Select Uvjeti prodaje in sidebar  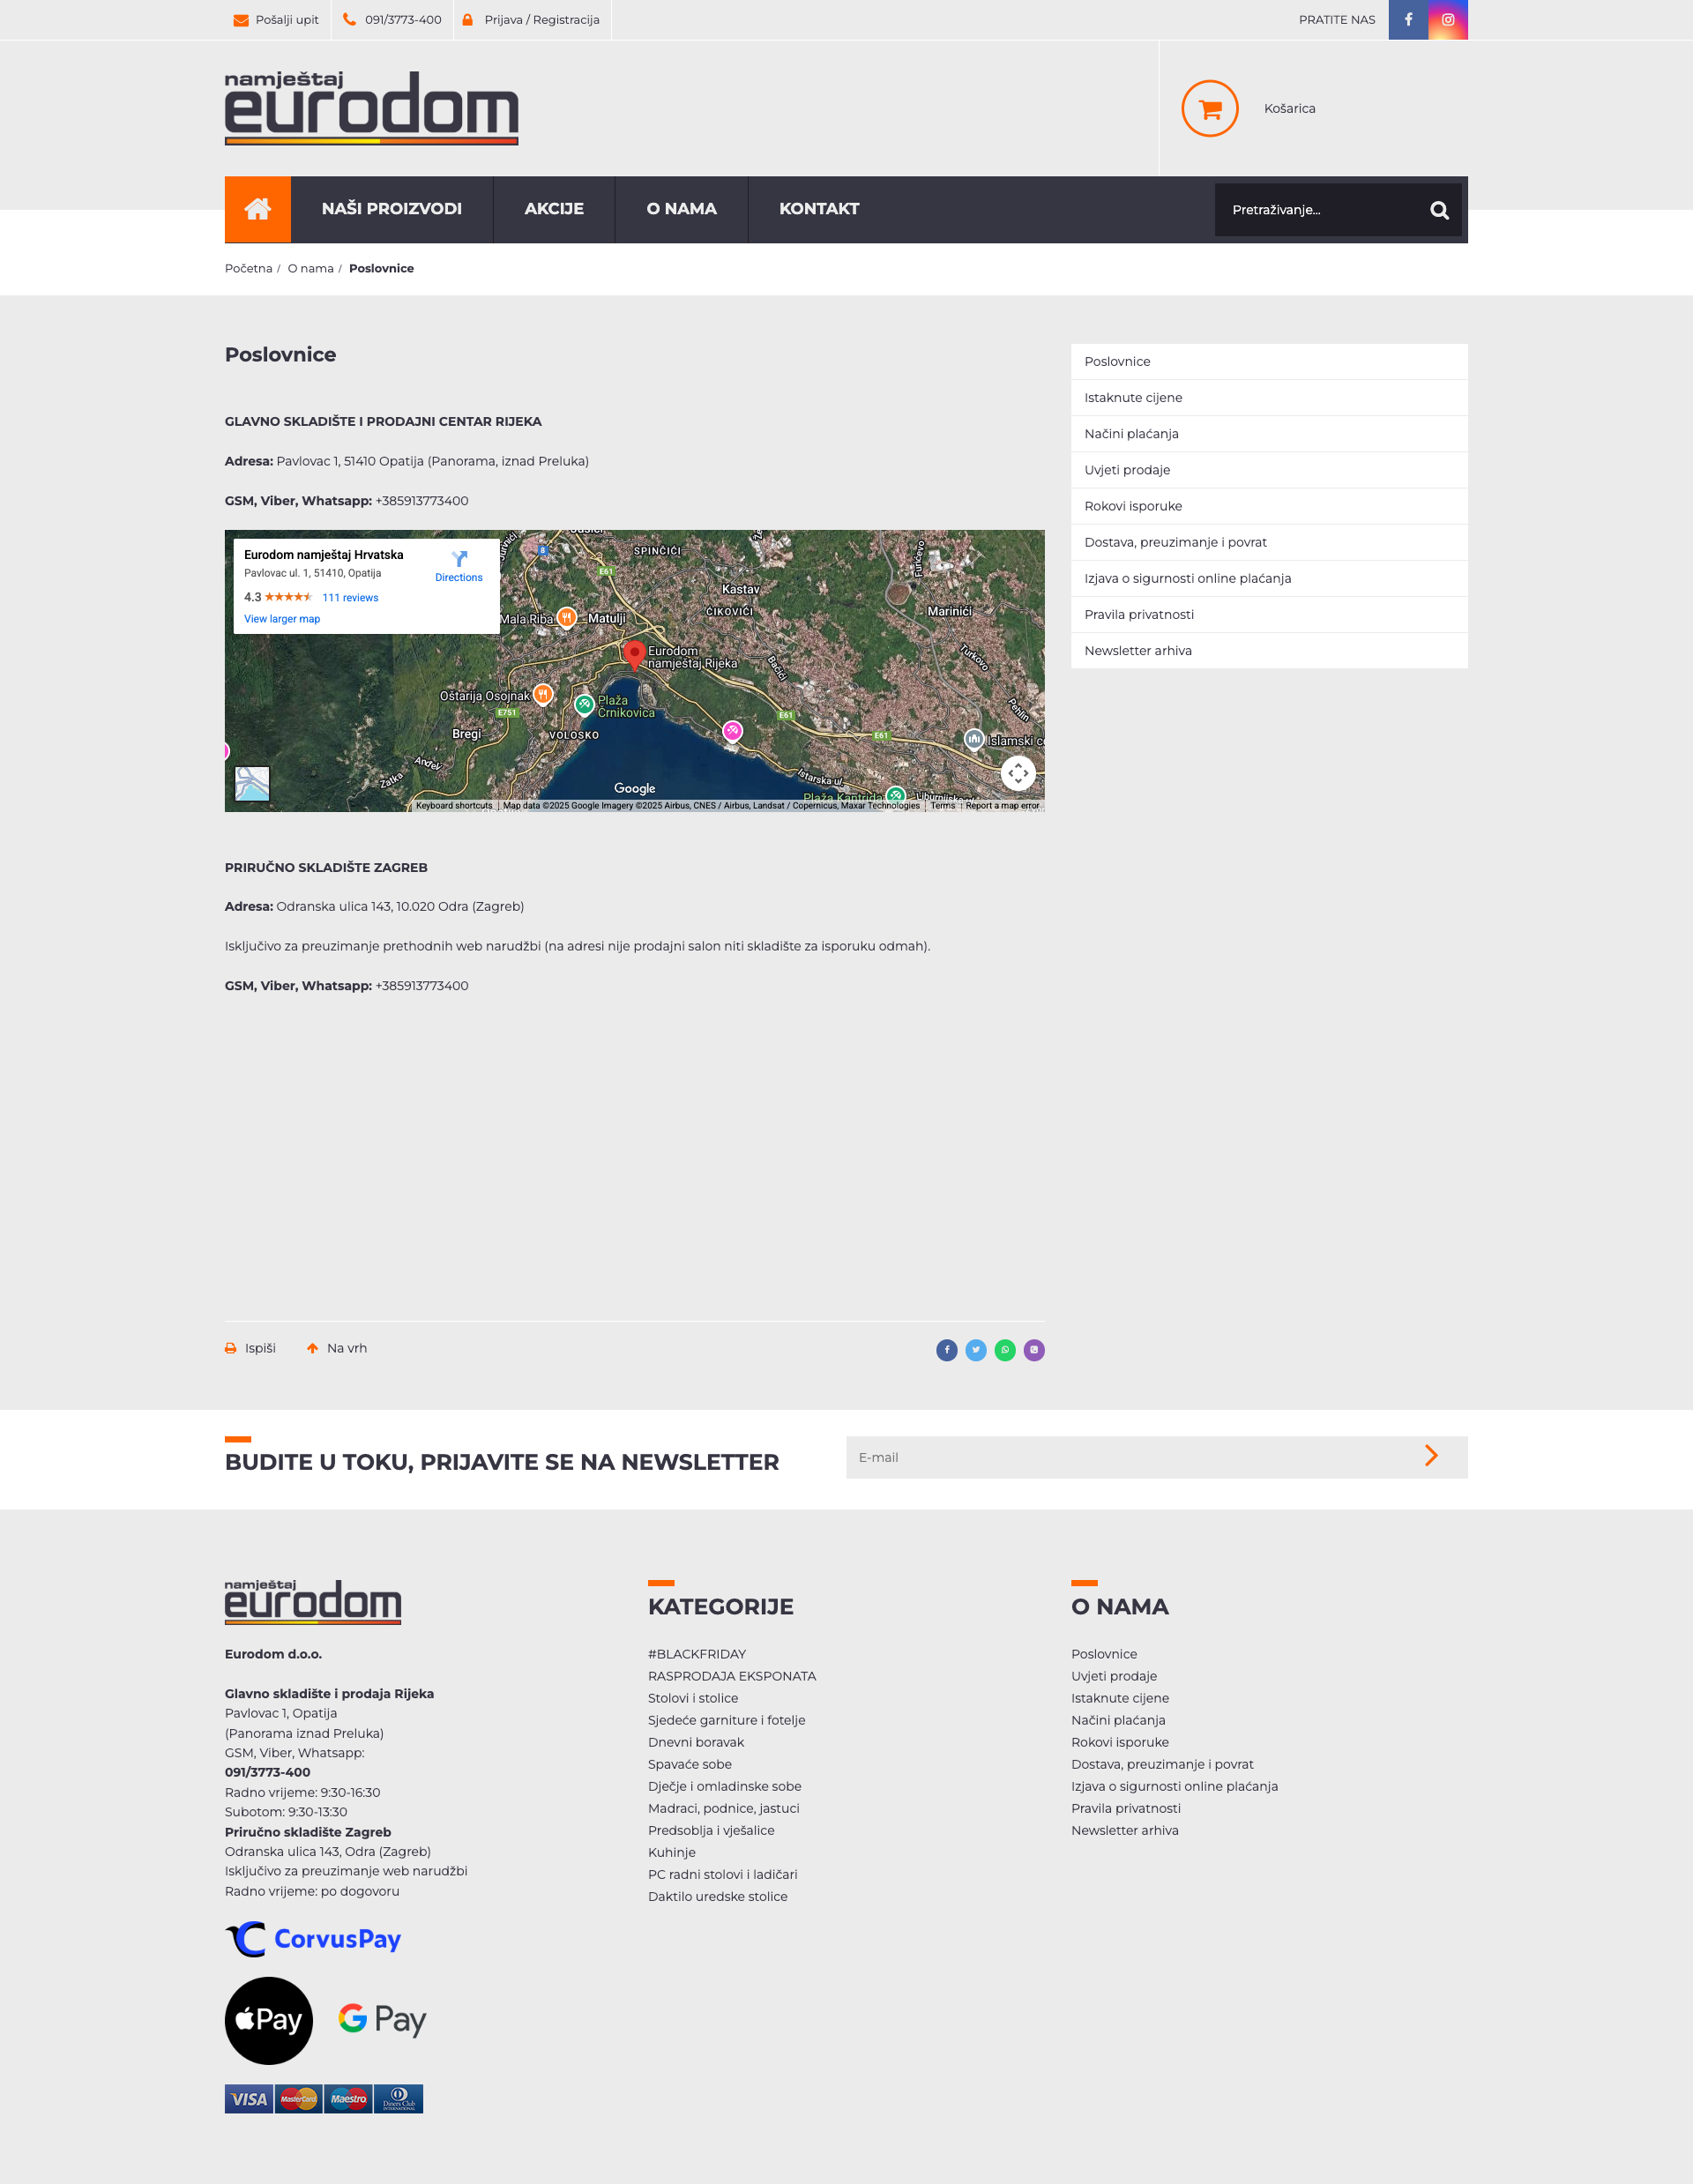1127,470
